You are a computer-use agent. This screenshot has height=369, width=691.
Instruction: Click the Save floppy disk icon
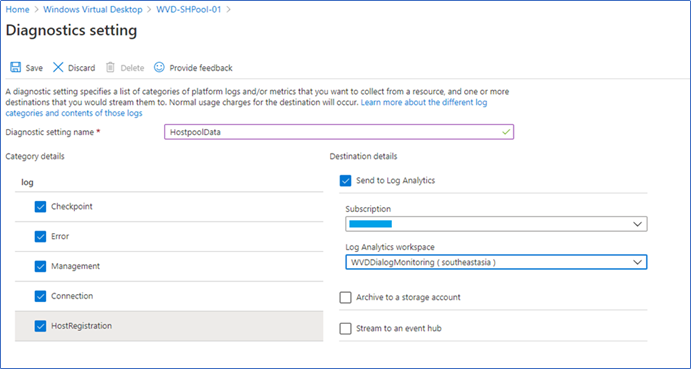[15, 67]
